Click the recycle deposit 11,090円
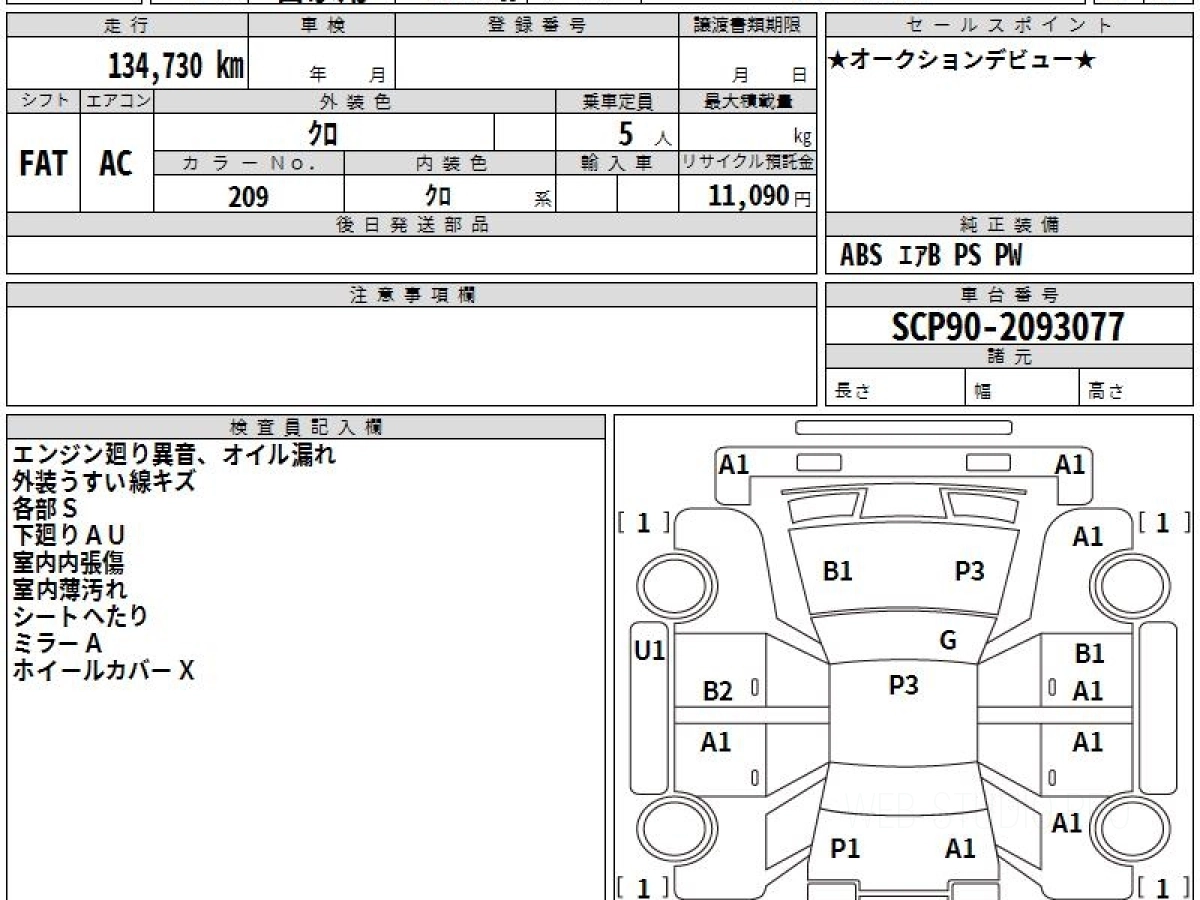 pyautogui.click(x=759, y=196)
